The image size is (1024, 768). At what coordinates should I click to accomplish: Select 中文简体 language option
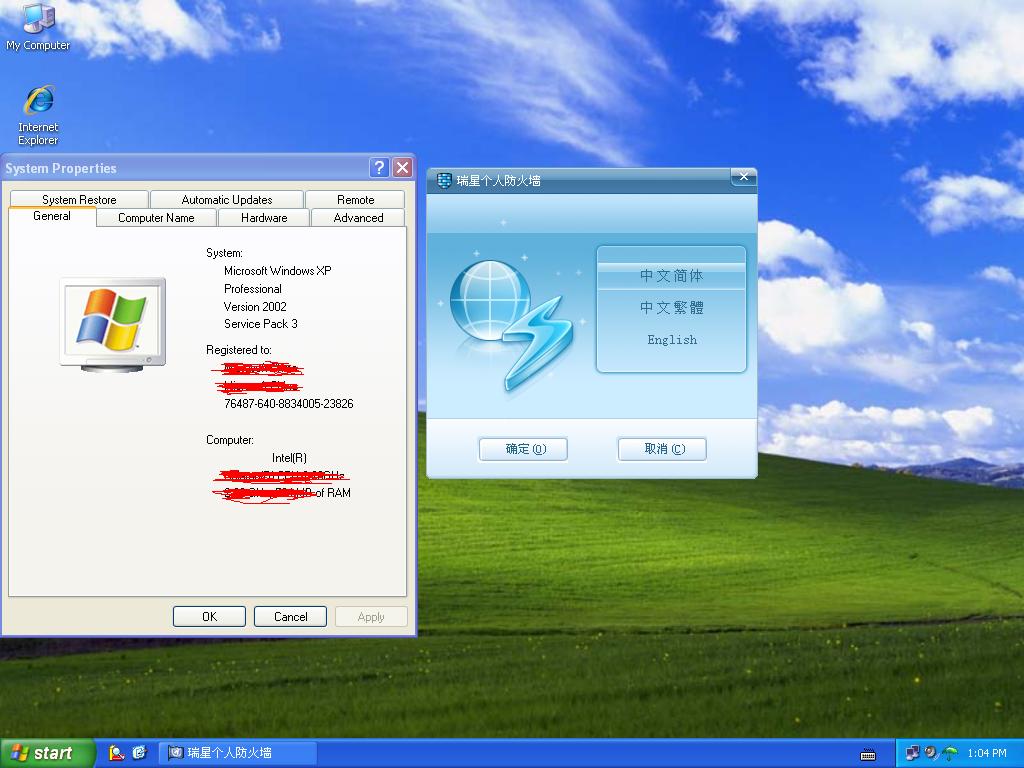(x=671, y=276)
